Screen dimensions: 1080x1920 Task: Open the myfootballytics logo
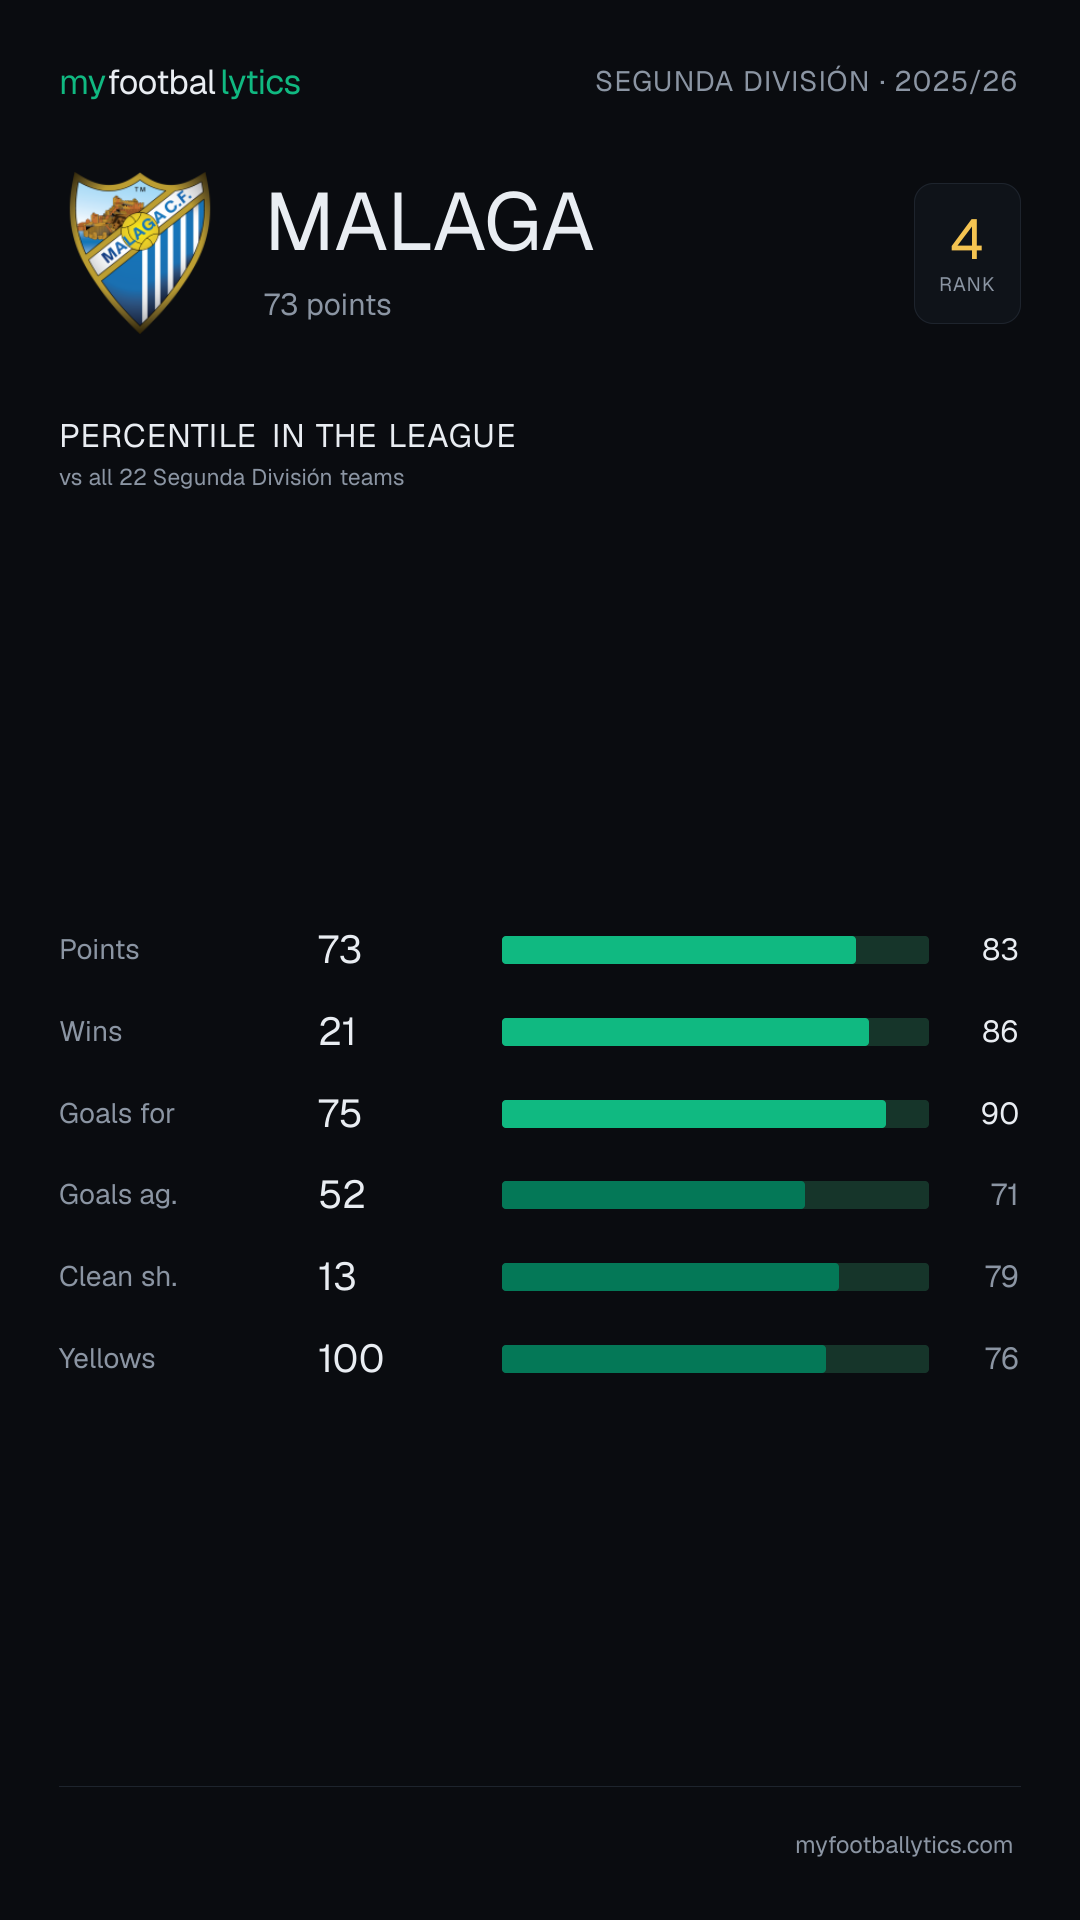click(x=180, y=83)
